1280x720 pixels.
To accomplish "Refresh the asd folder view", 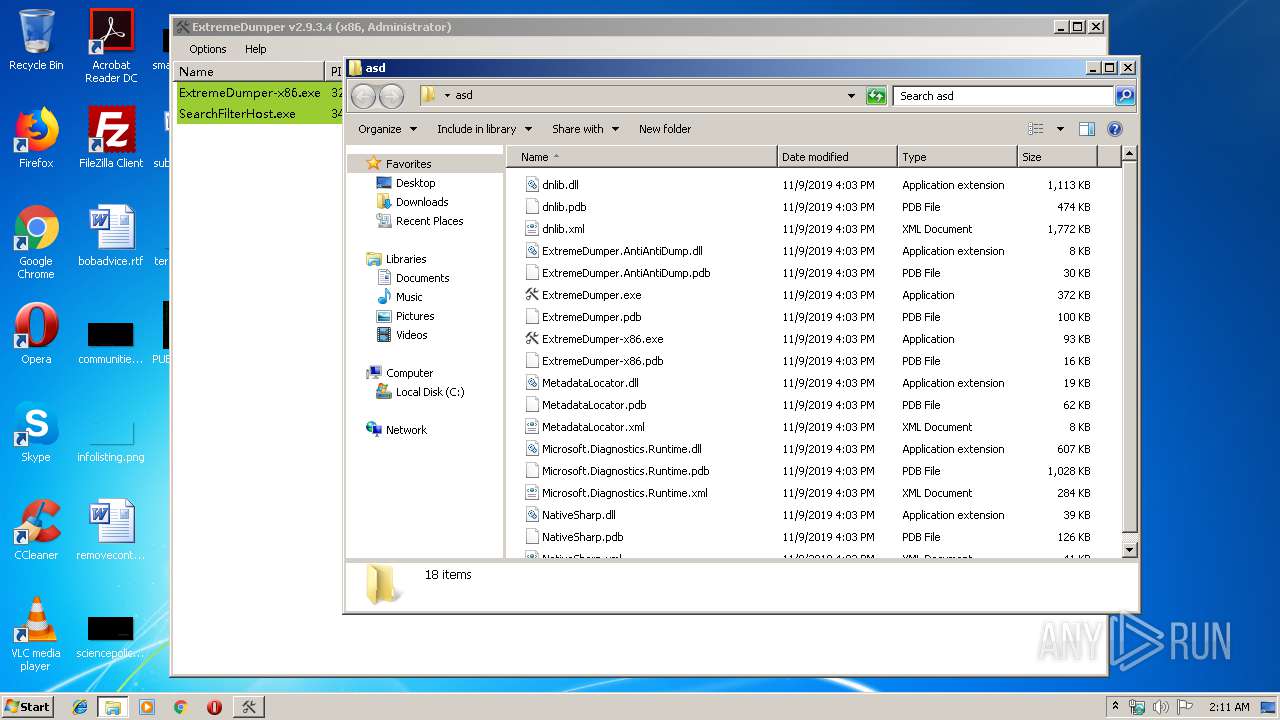I will [x=876, y=96].
